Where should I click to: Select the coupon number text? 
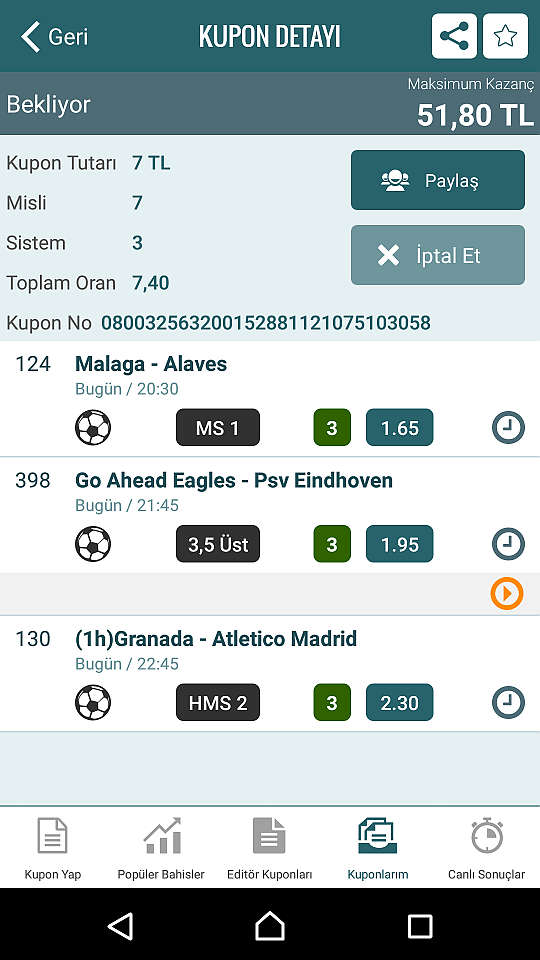(x=266, y=323)
